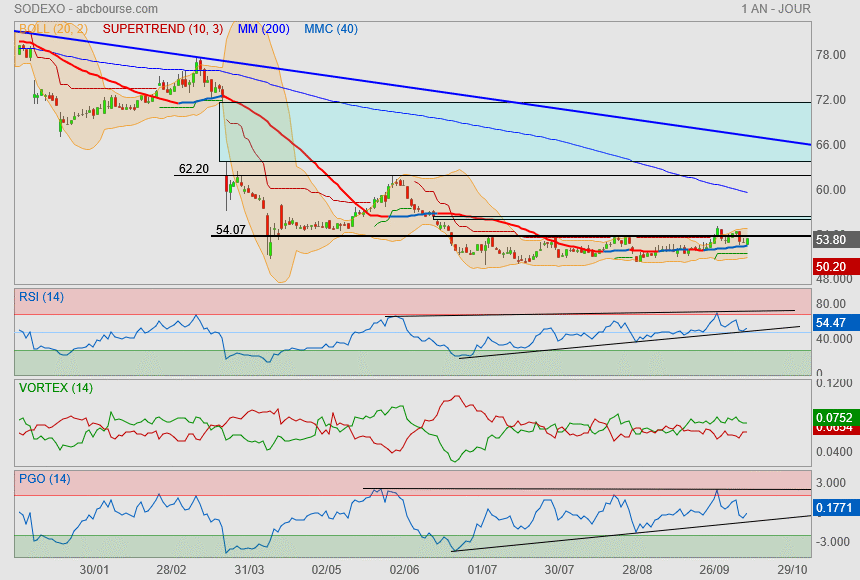Click the 31/03 date on the time axis
Screen dimensions: 860x580
click(248, 569)
